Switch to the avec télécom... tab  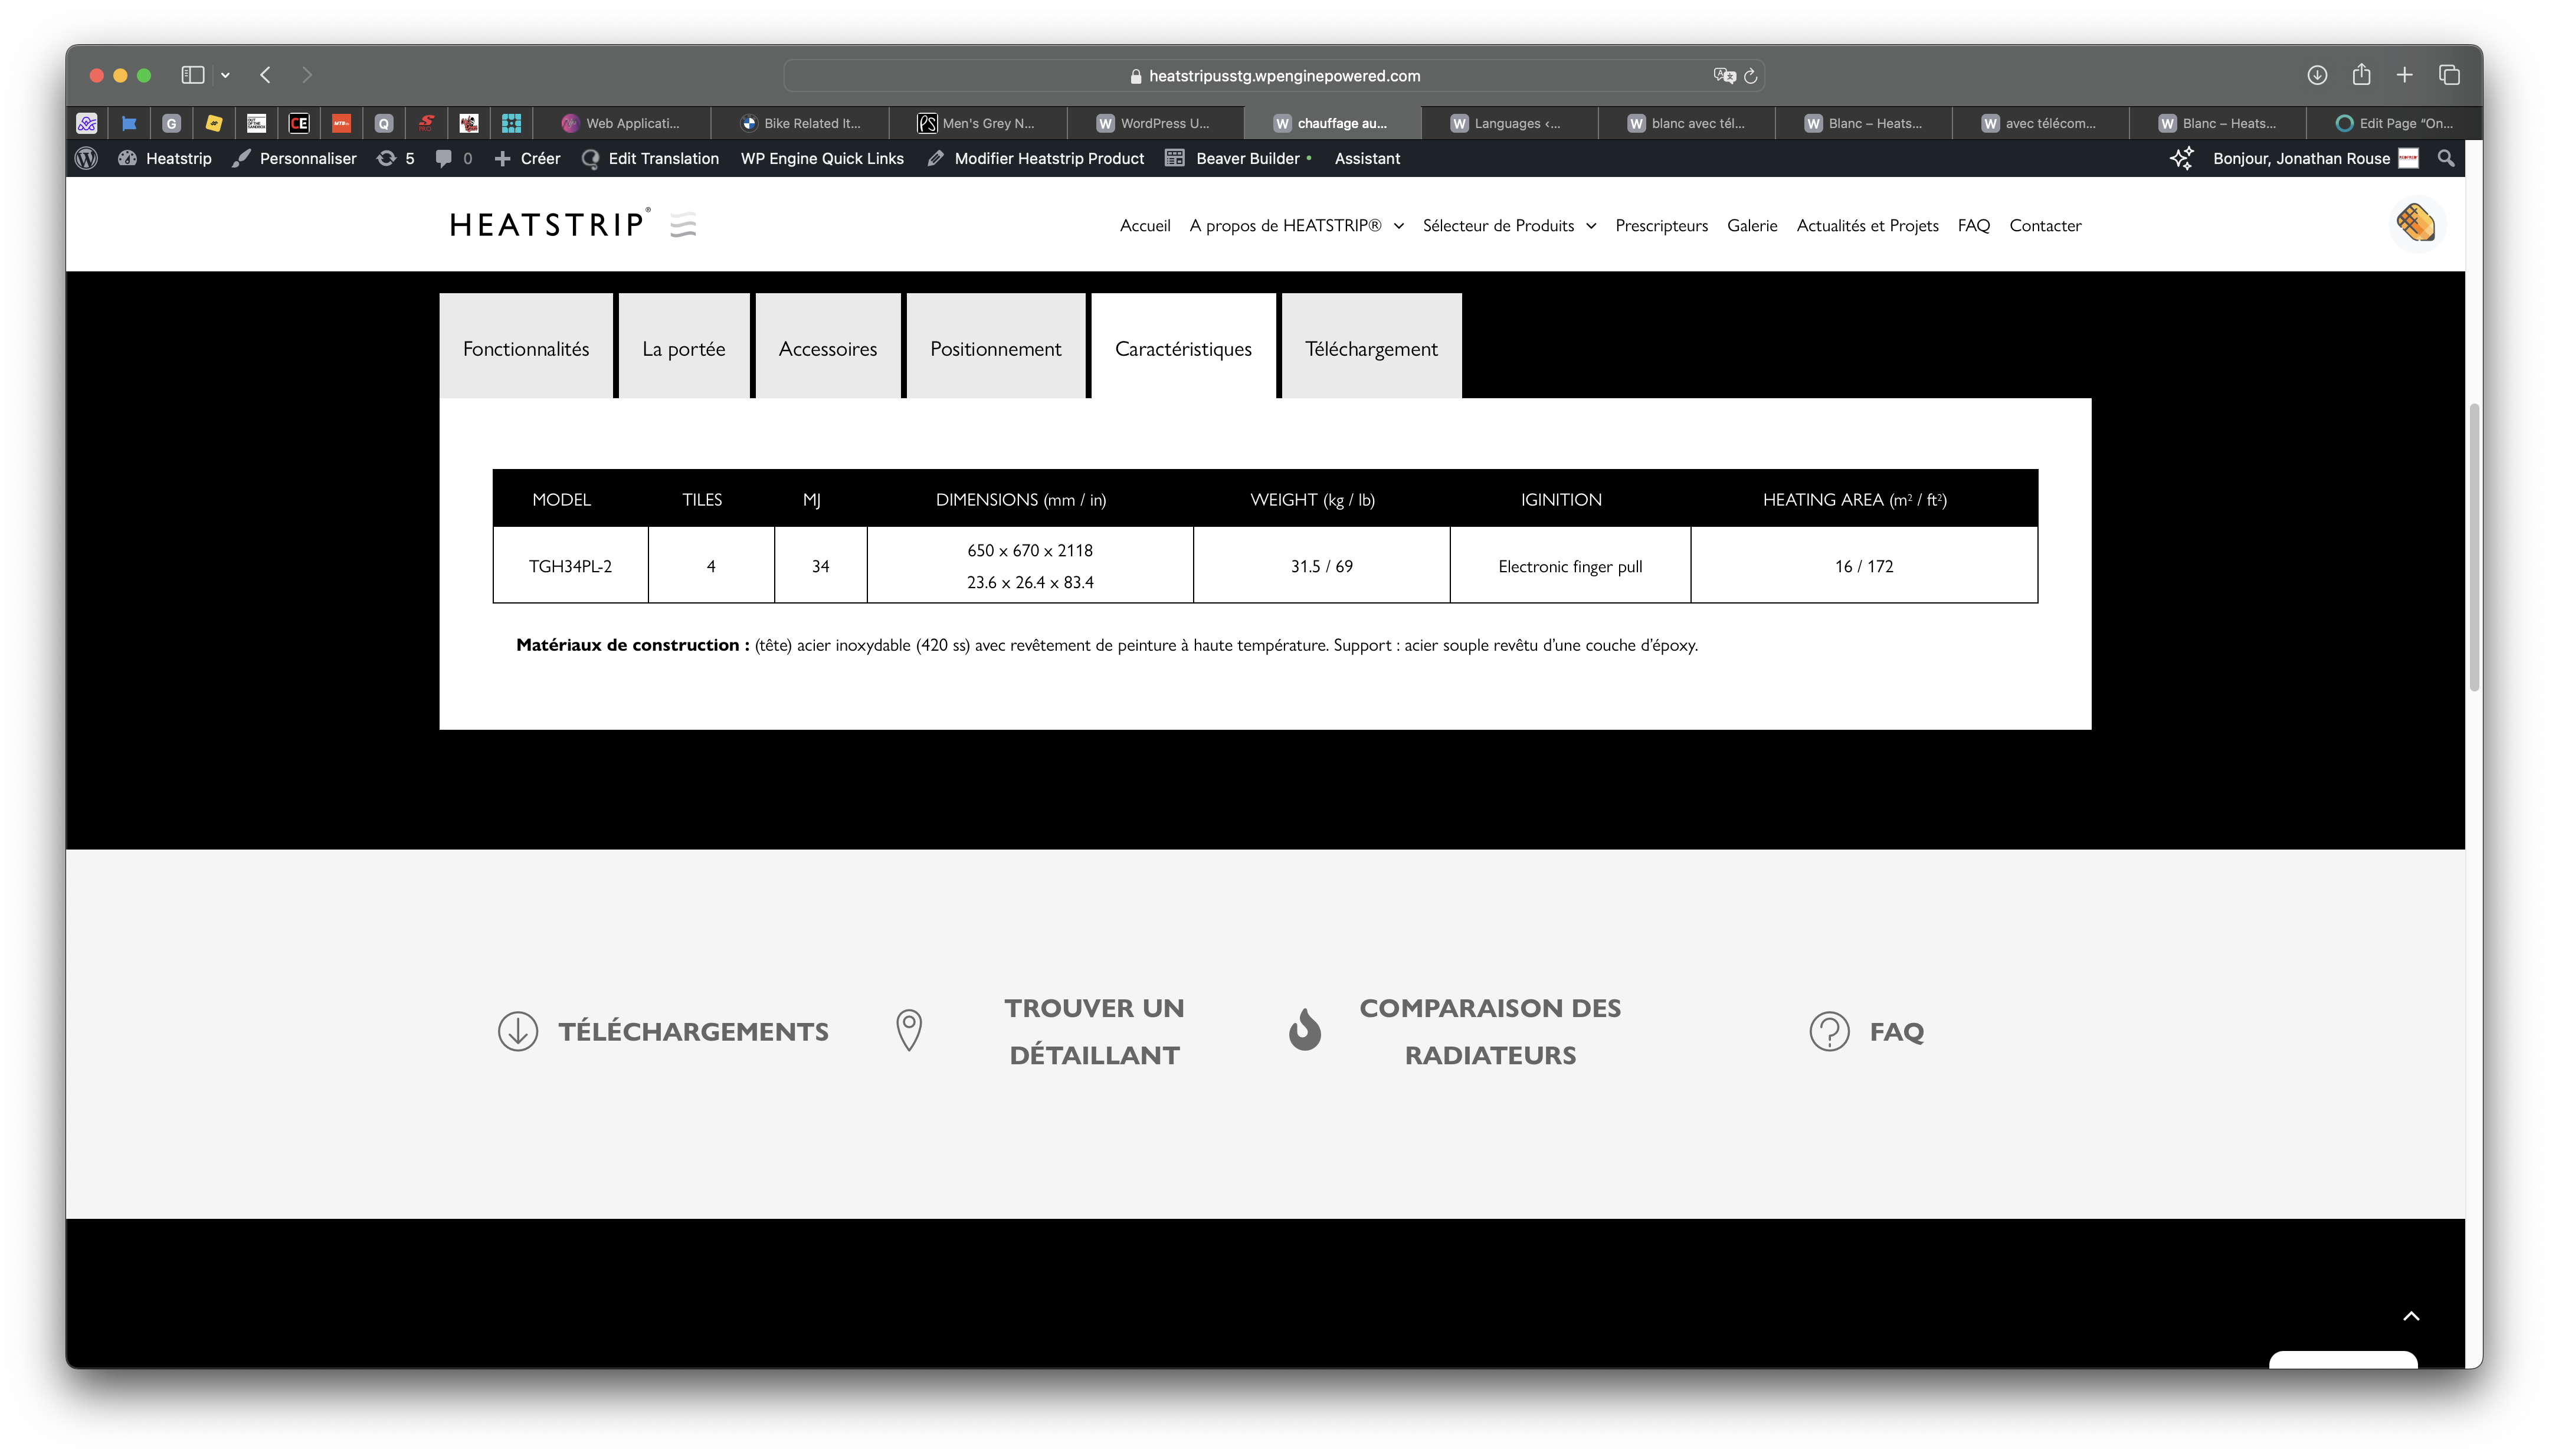tap(2040, 123)
